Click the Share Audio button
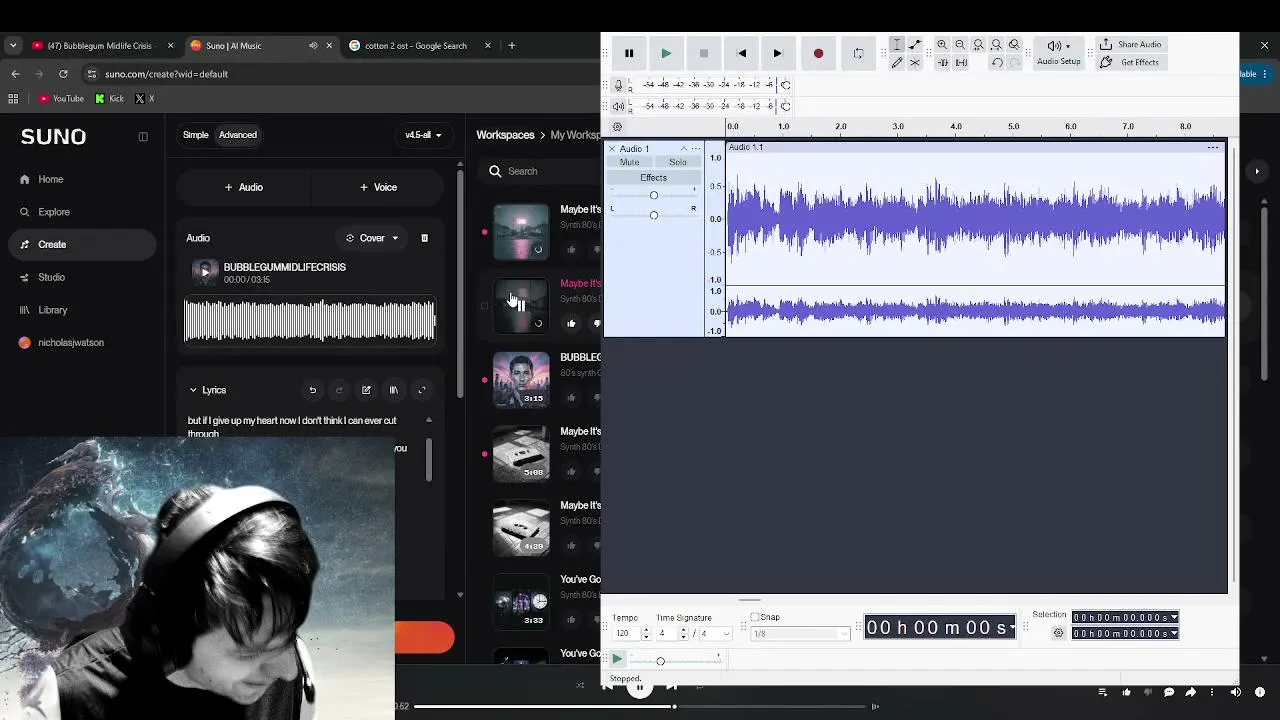1280x720 pixels. point(1130,45)
